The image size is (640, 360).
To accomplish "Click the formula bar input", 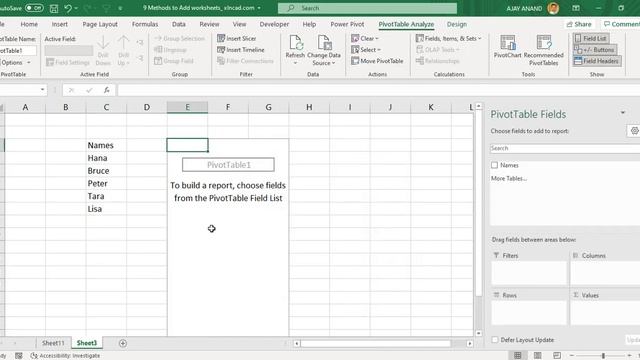I will pyautogui.click(x=379, y=90).
